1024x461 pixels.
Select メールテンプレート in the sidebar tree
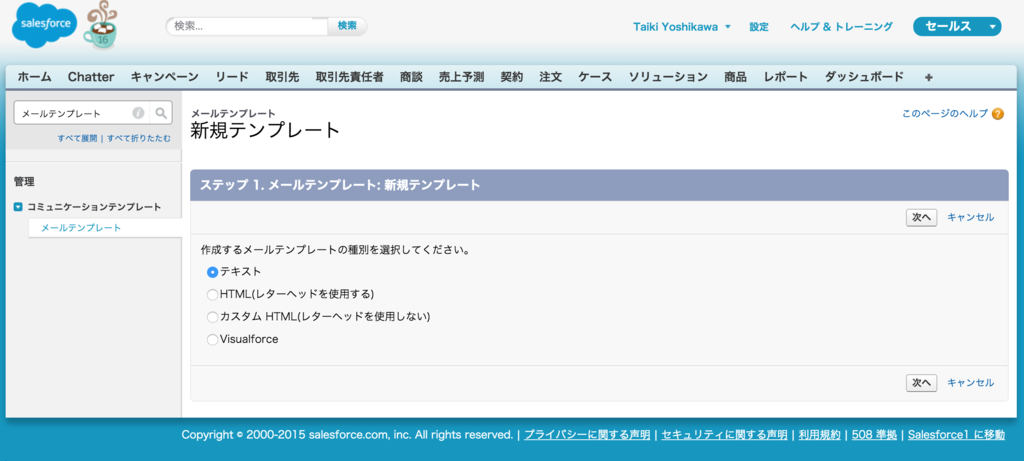81,228
